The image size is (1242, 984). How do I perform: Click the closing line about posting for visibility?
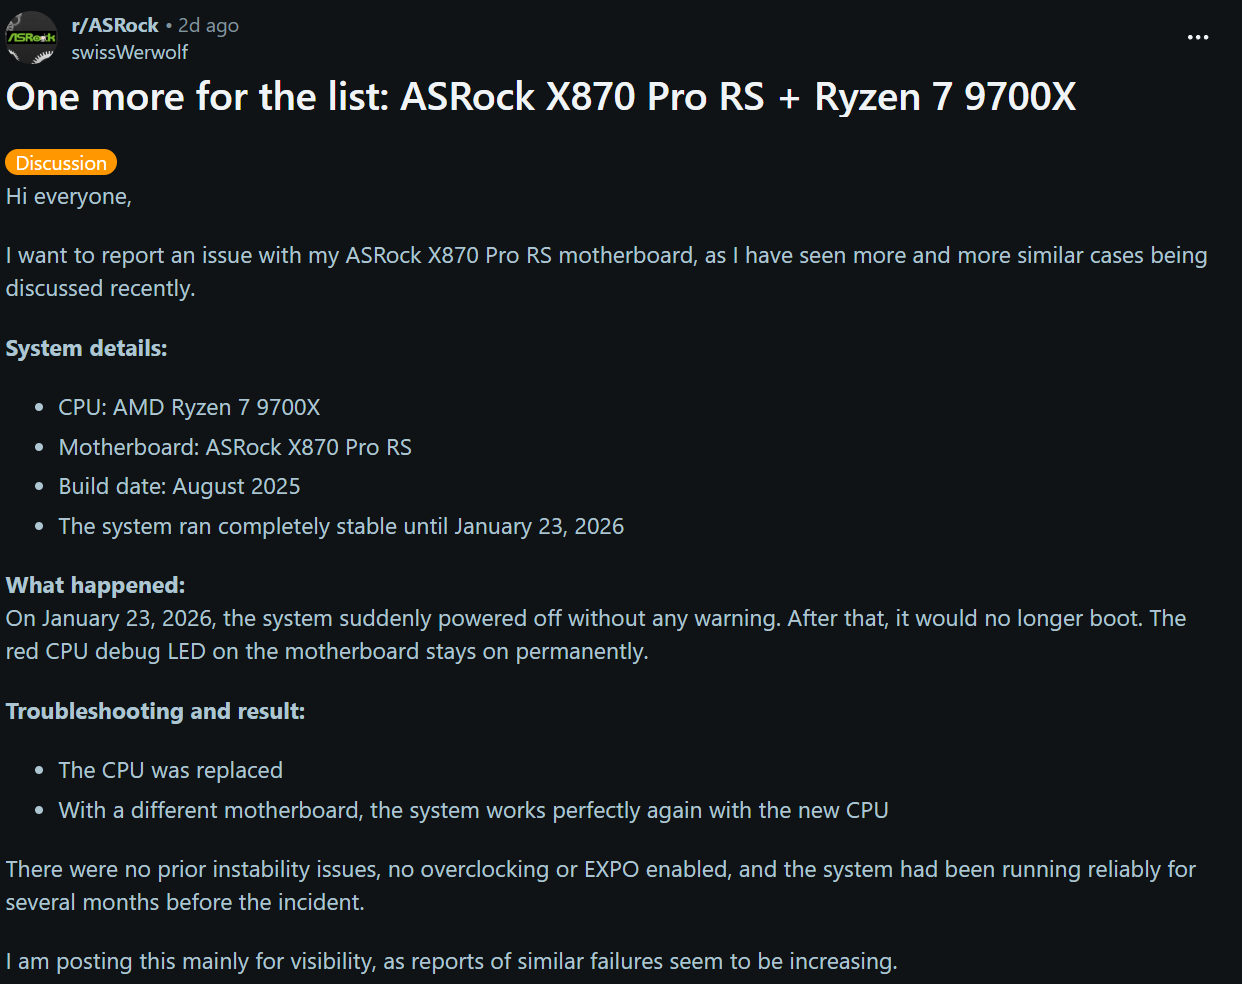[x=451, y=961]
